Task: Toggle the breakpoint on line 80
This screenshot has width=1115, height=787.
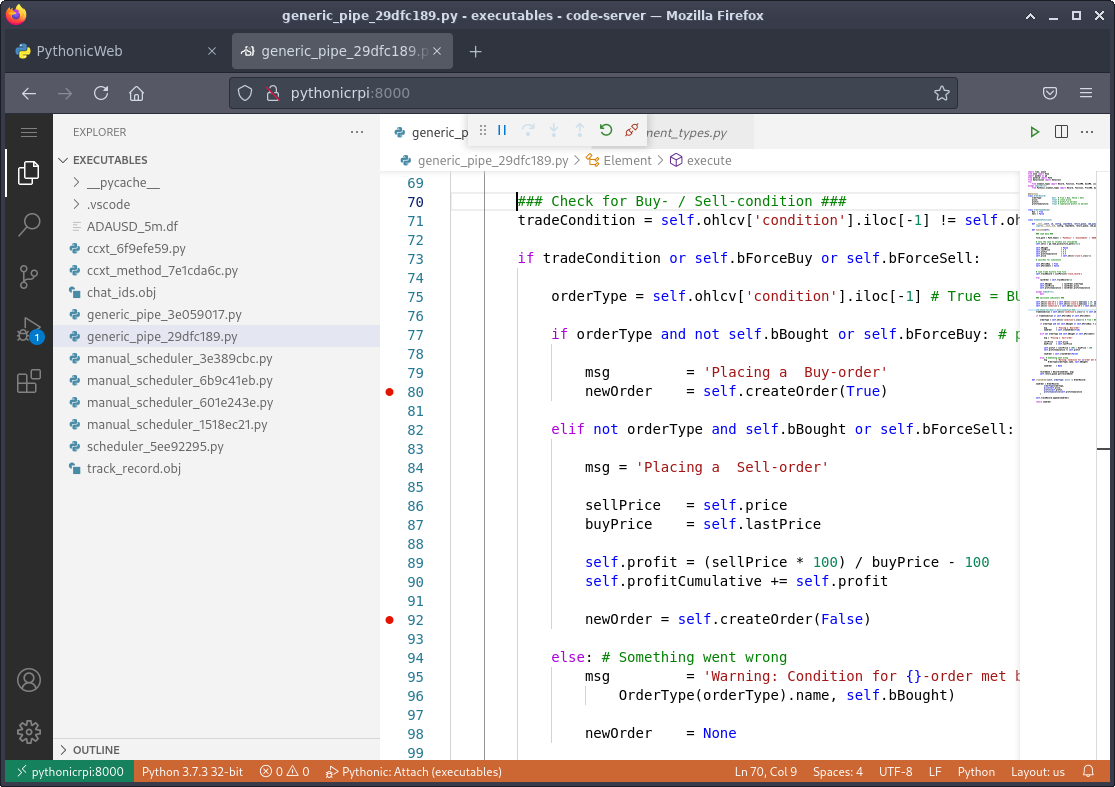Action: [x=389, y=392]
